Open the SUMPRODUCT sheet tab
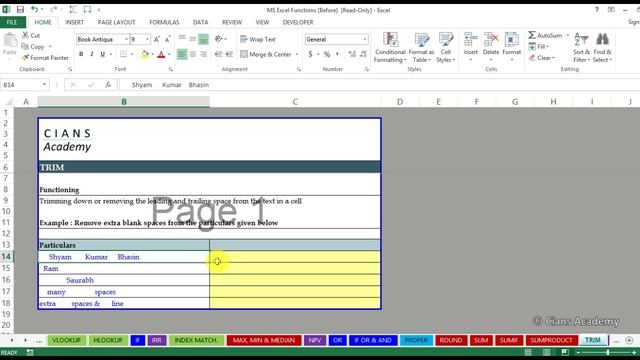This screenshot has width=640, height=360. (x=551, y=340)
